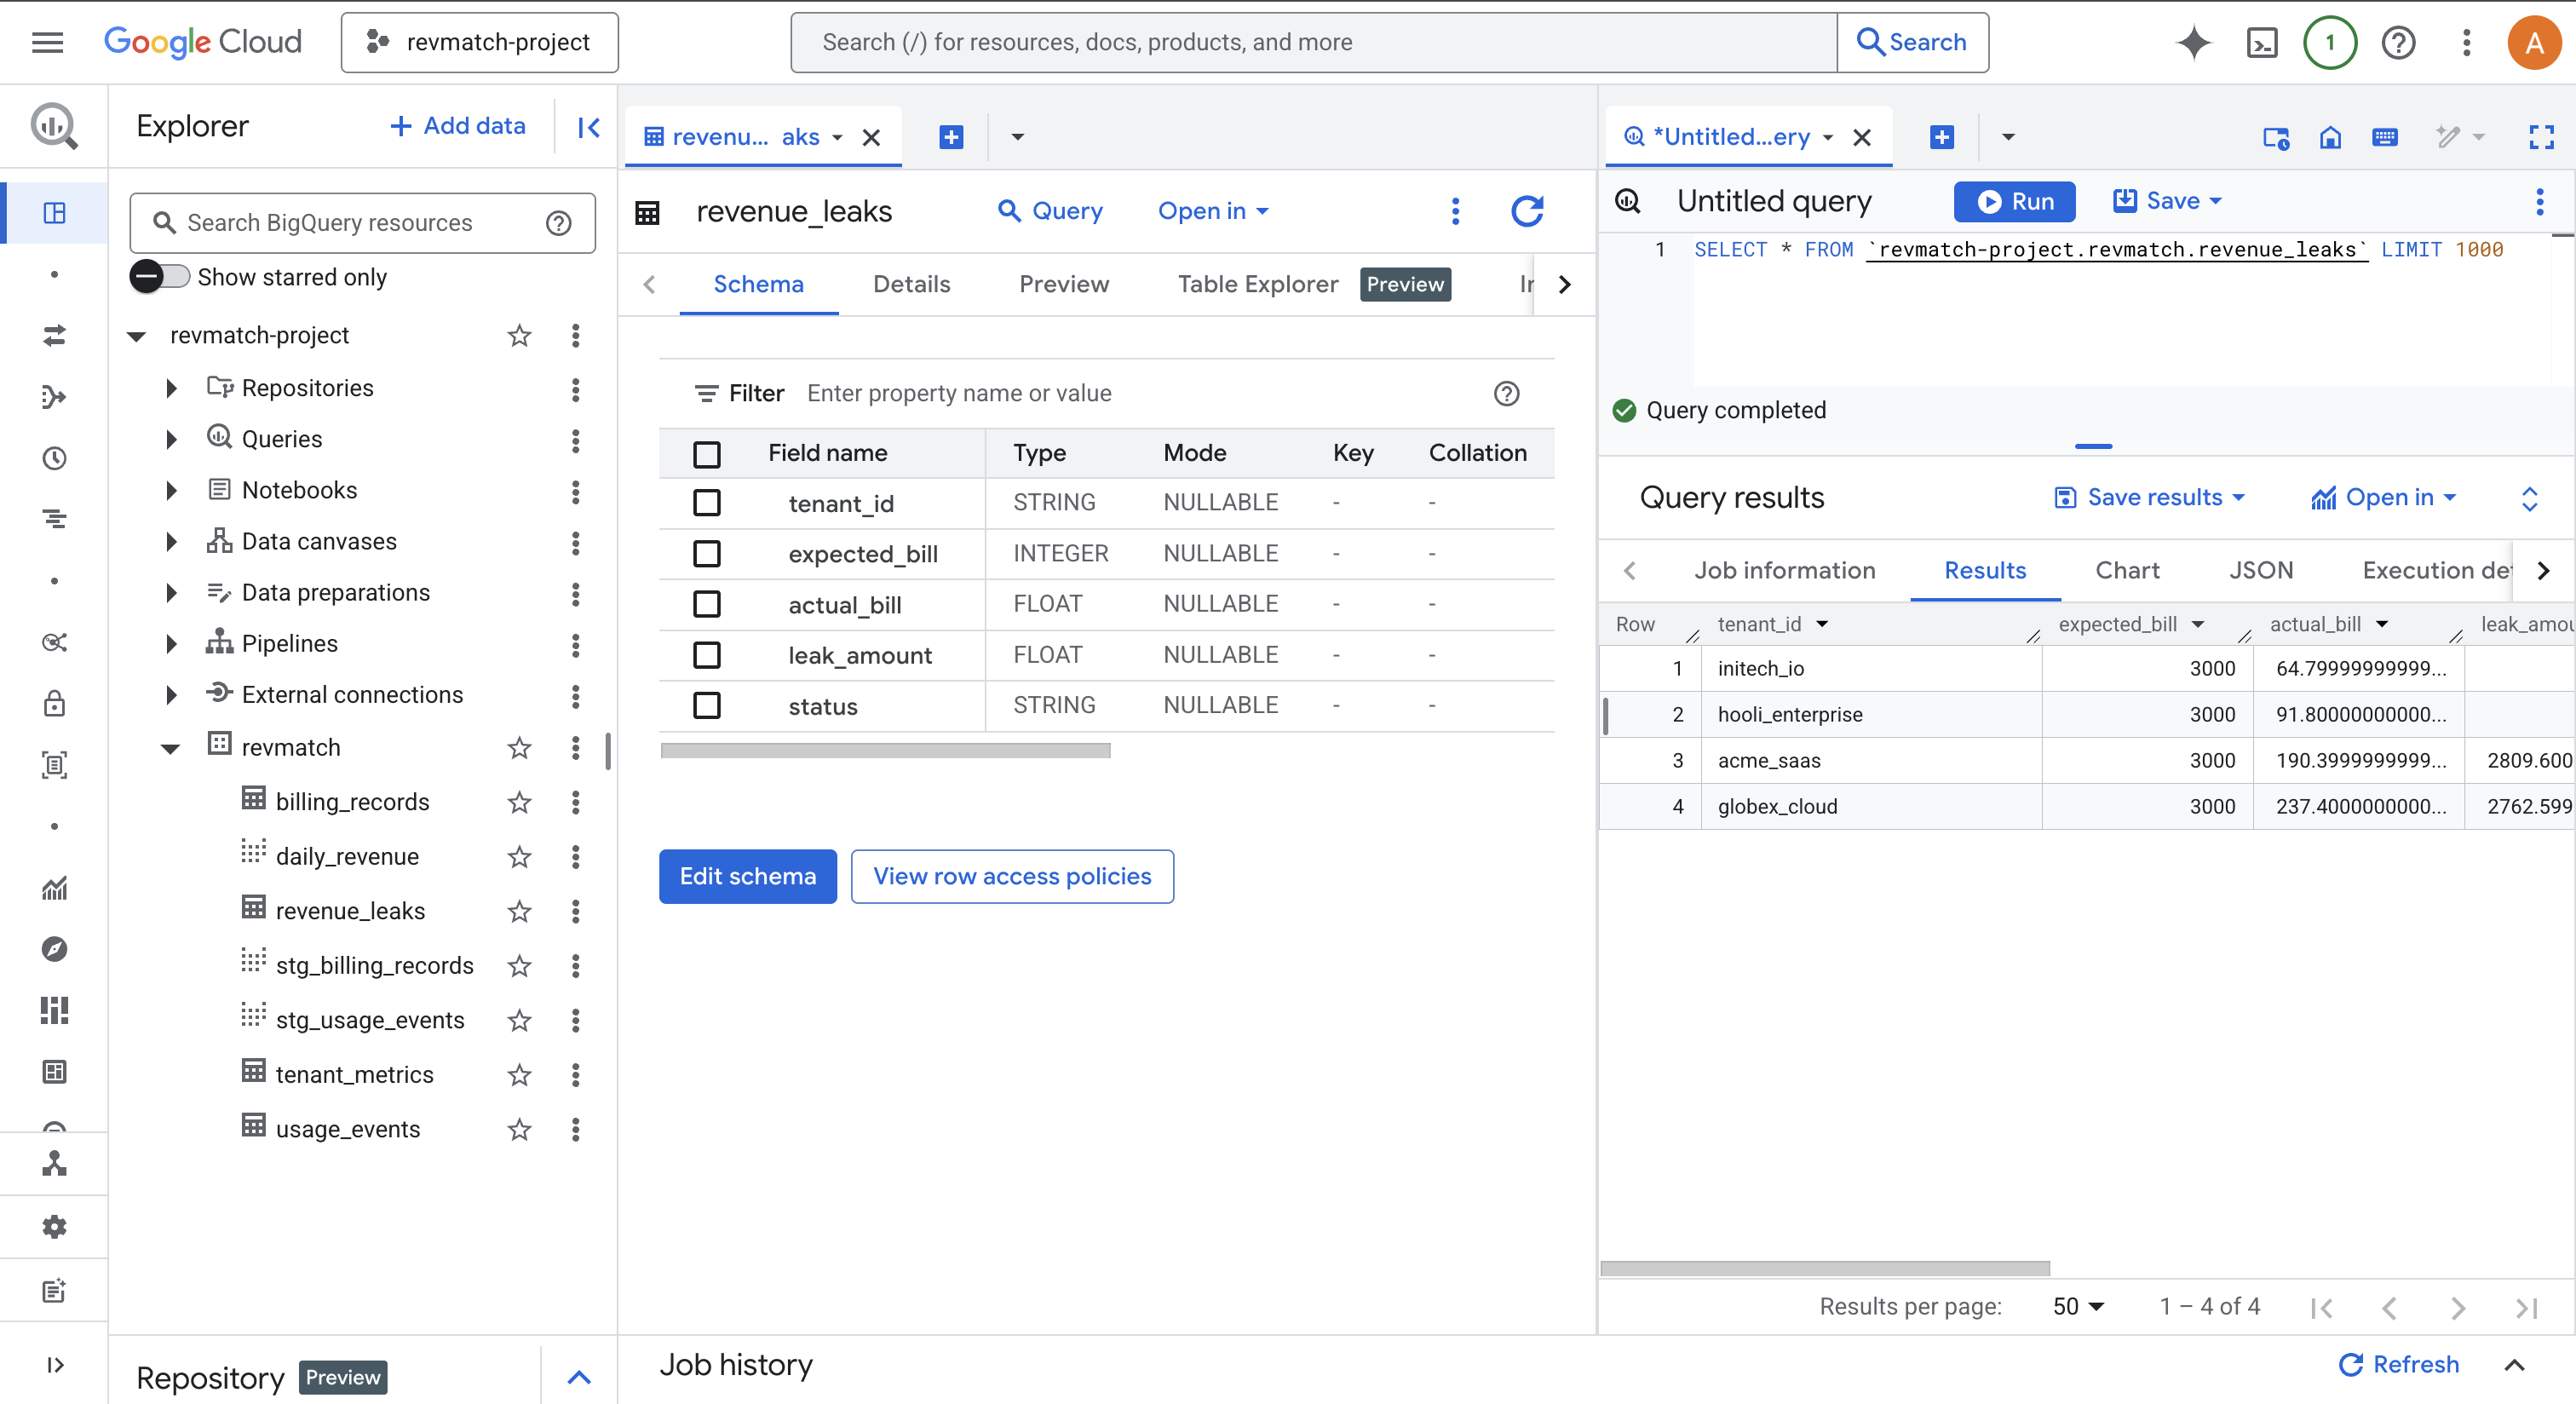Click the Edit schema button
Screen dimensions: 2576x1404
(747, 876)
